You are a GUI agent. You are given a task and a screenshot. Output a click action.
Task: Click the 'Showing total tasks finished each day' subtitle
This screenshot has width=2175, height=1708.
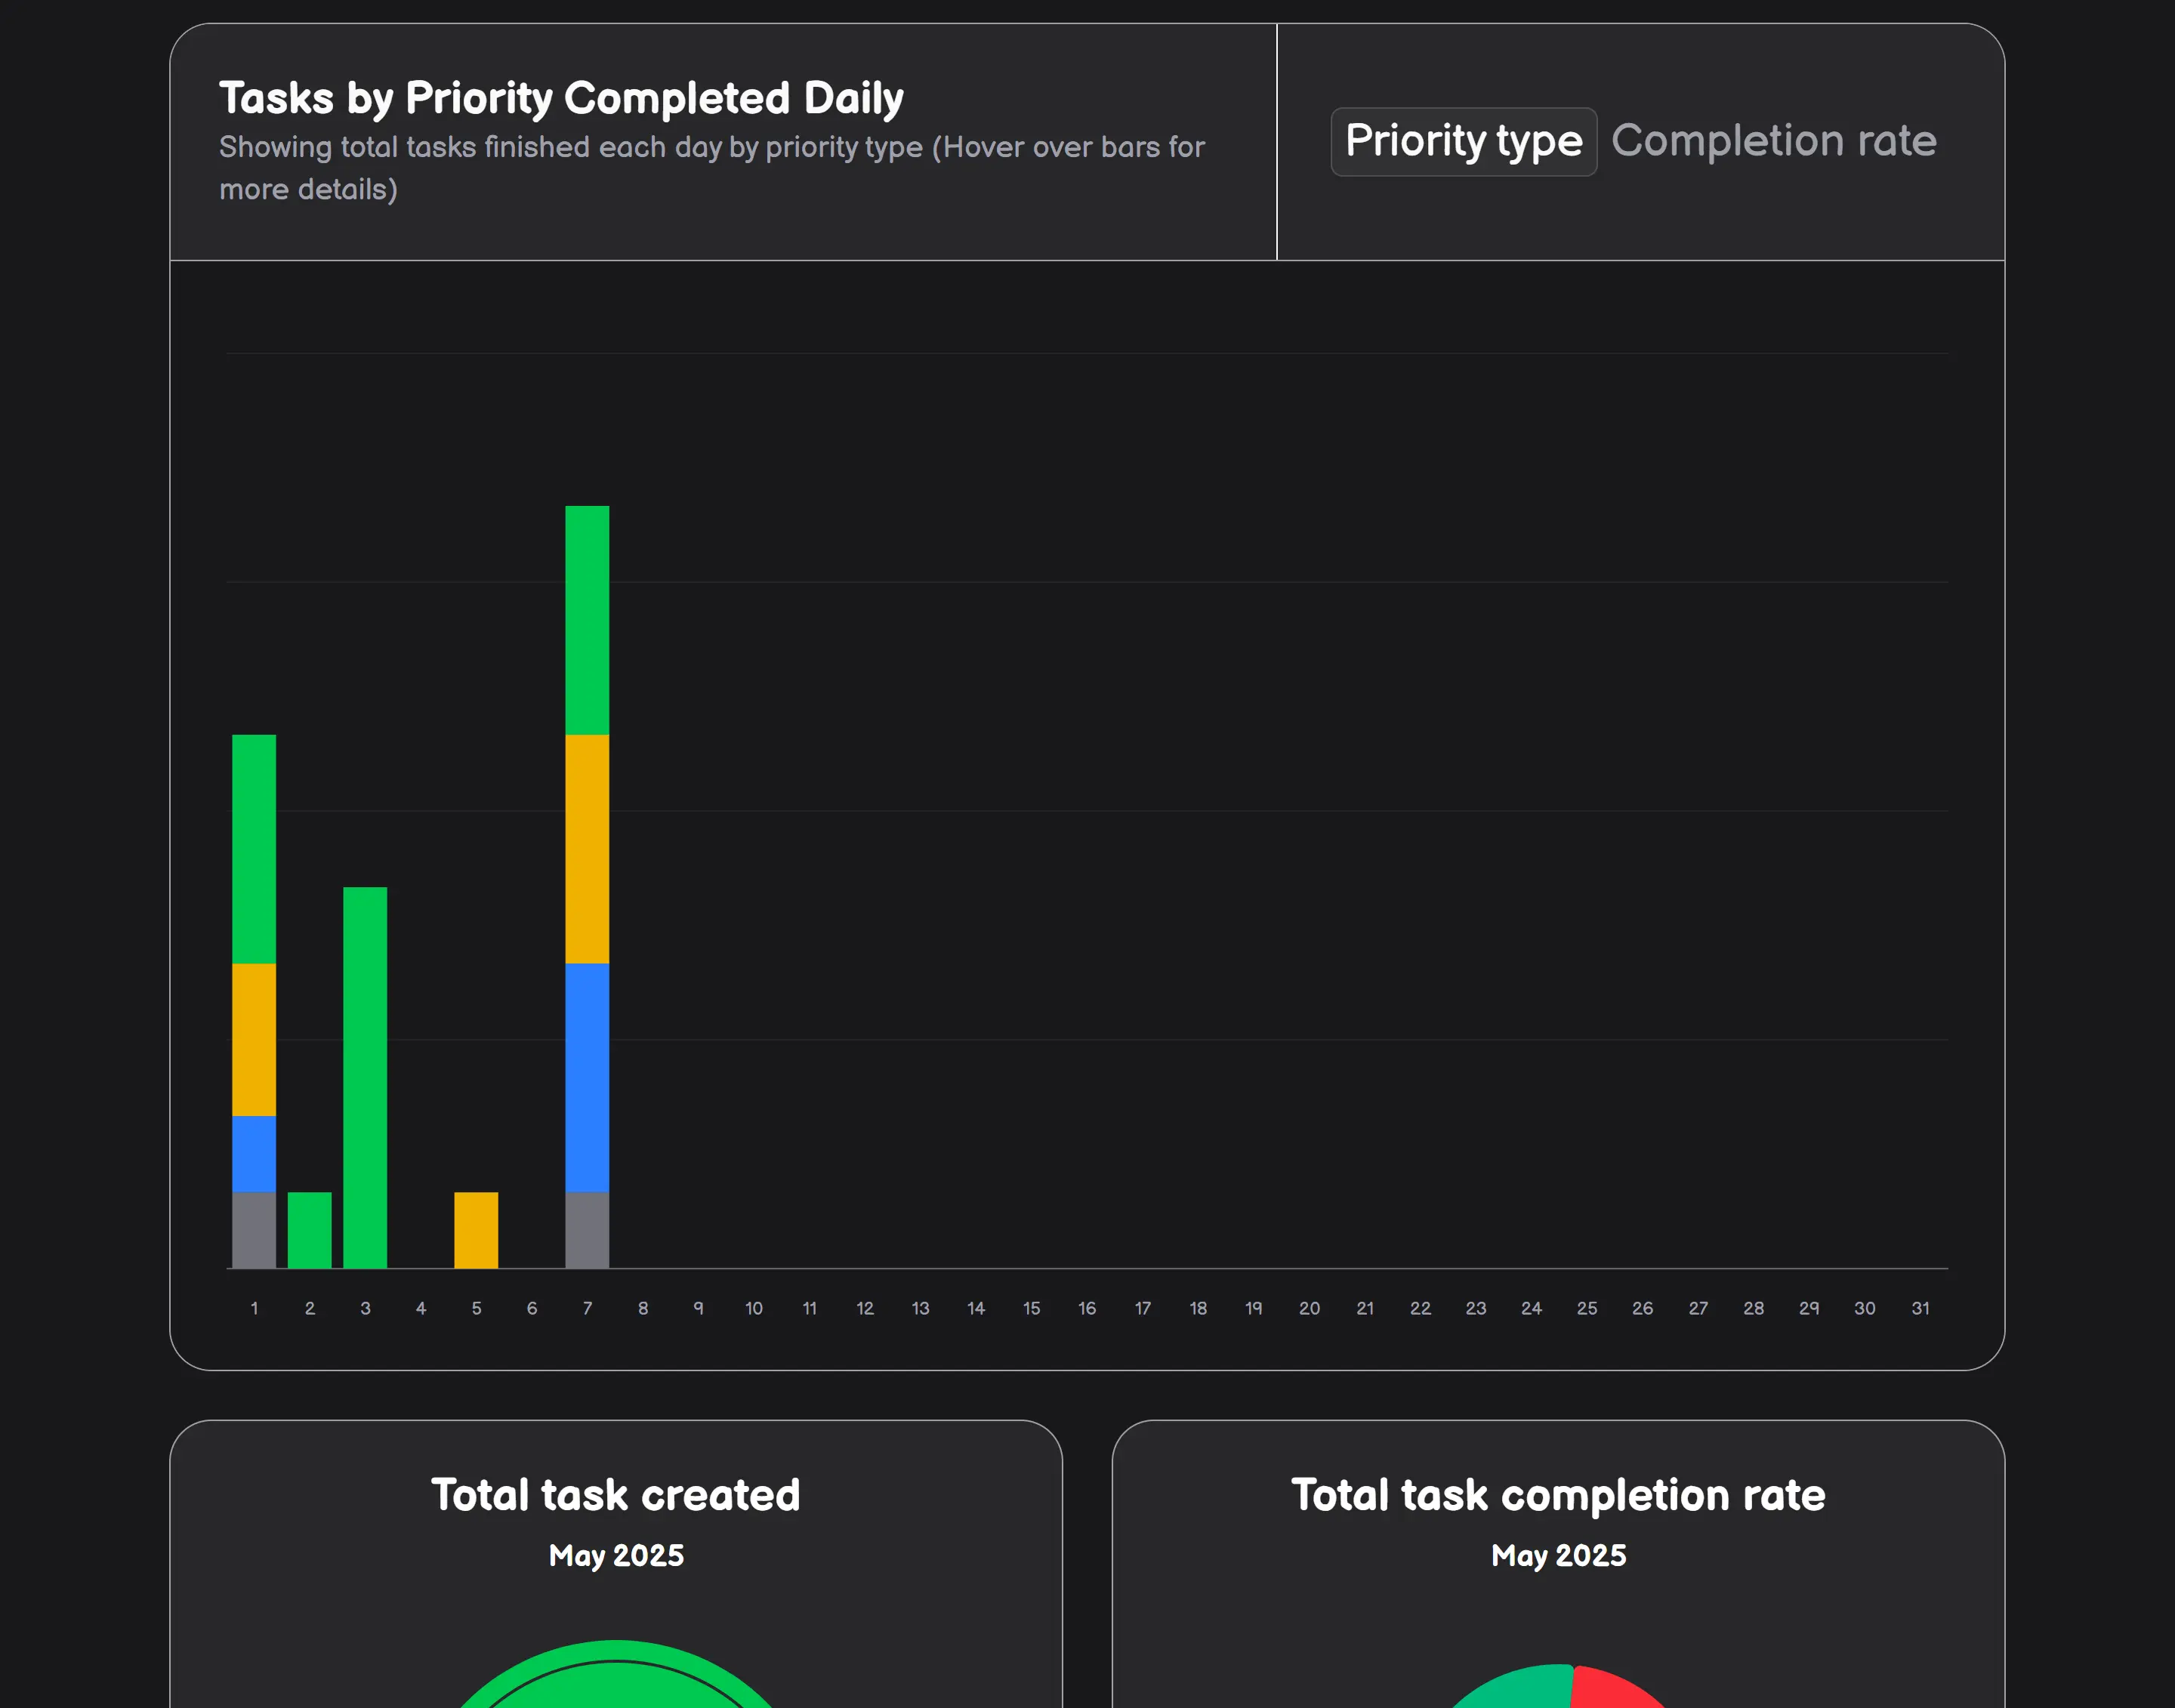coord(712,168)
